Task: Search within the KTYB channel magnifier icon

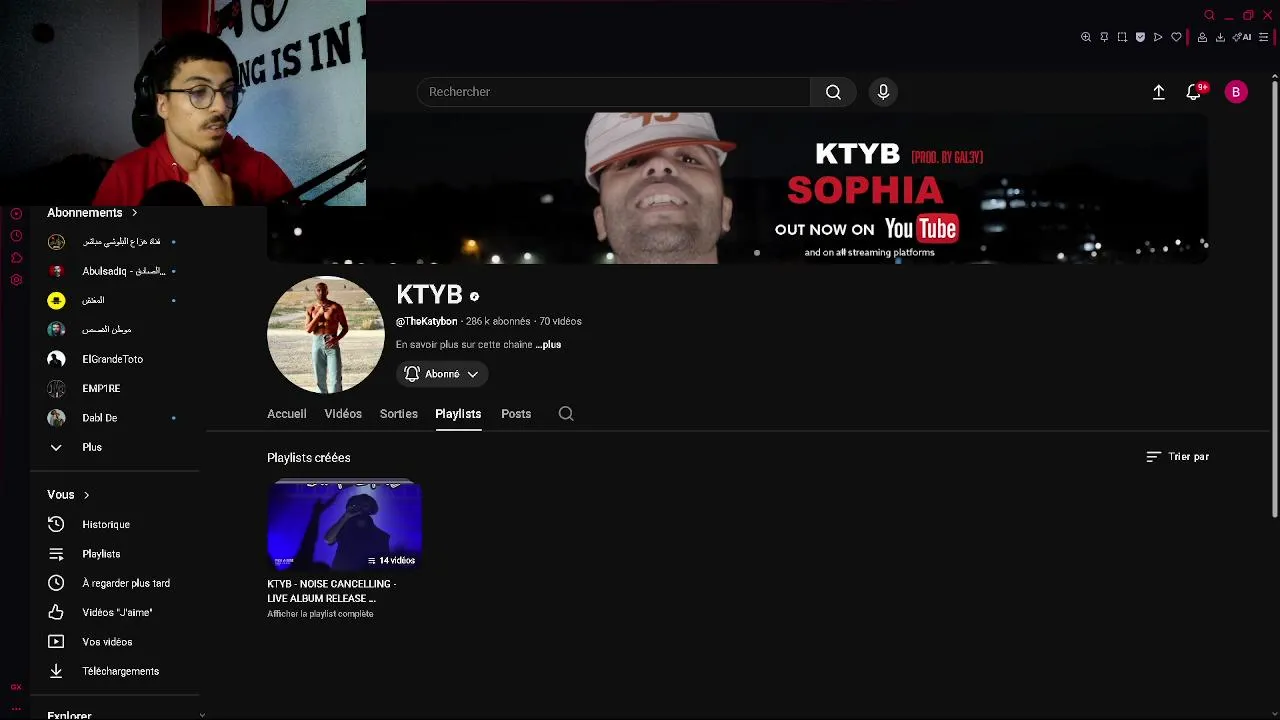Action: (566, 414)
